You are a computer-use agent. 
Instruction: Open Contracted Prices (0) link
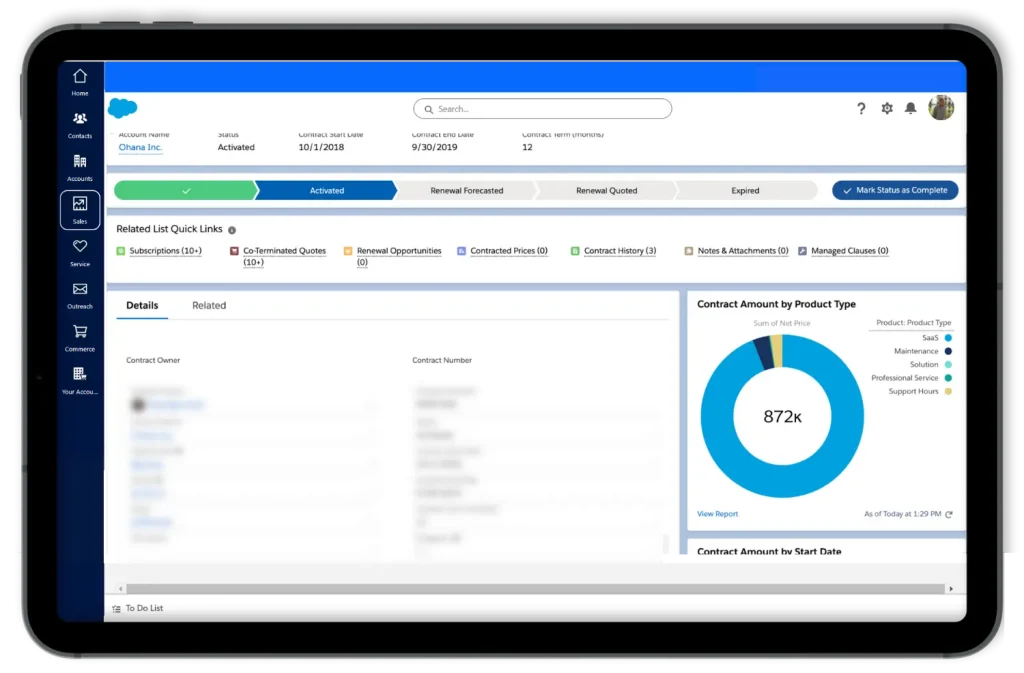tap(509, 251)
